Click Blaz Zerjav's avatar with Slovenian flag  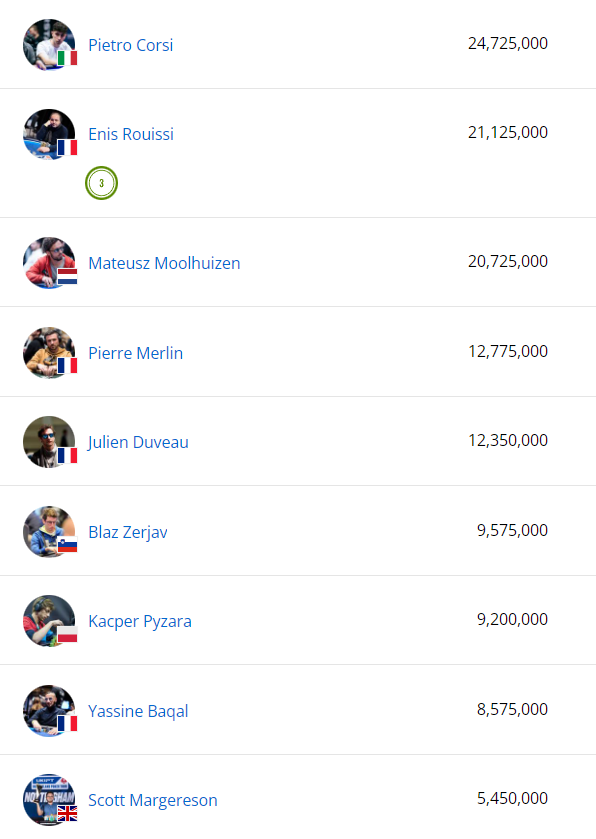point(49,532)
